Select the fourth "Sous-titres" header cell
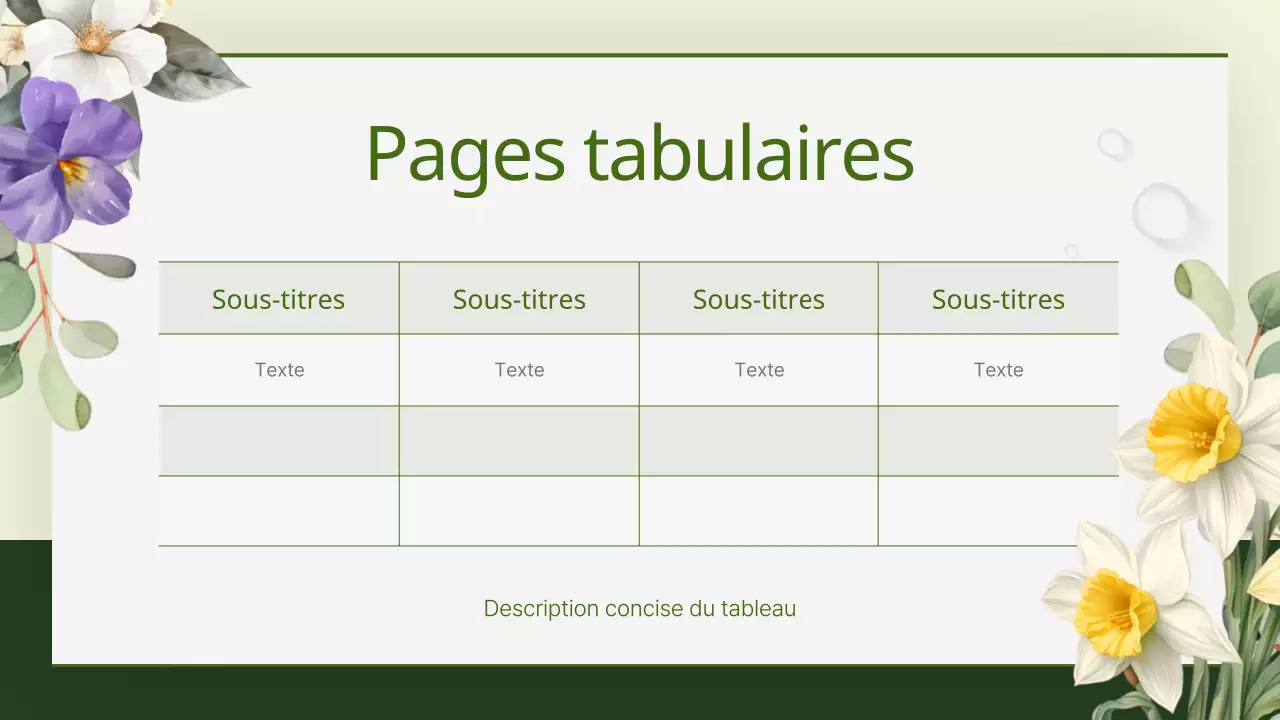This screenshot has width=1280, height=720. click(x=998, y=298)
